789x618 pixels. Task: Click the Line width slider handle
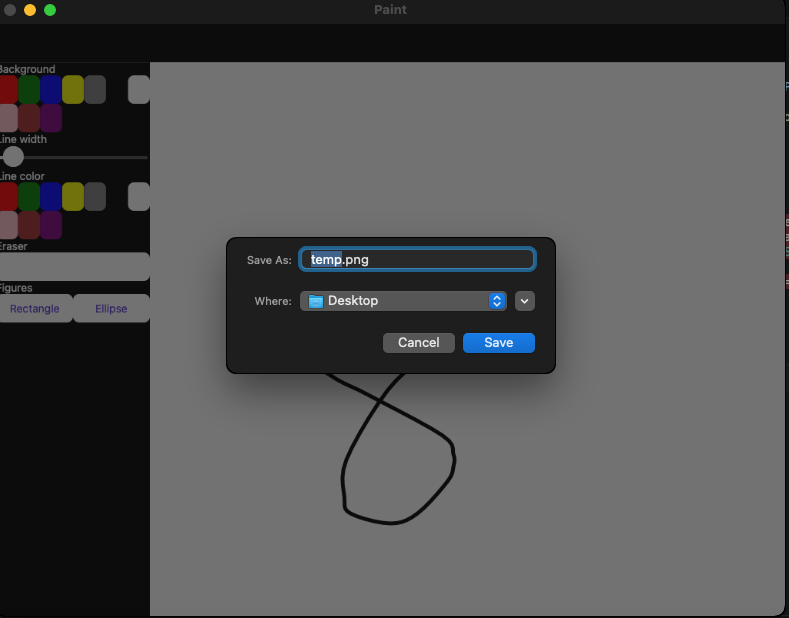pyautogui.click(x=13, y=157)
